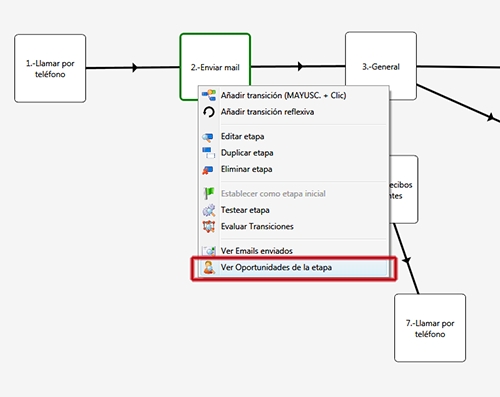Viewport: 500px width, 397px height.
Task: Select stage box 7.-Llamar por teléfono
Action: 430,328
